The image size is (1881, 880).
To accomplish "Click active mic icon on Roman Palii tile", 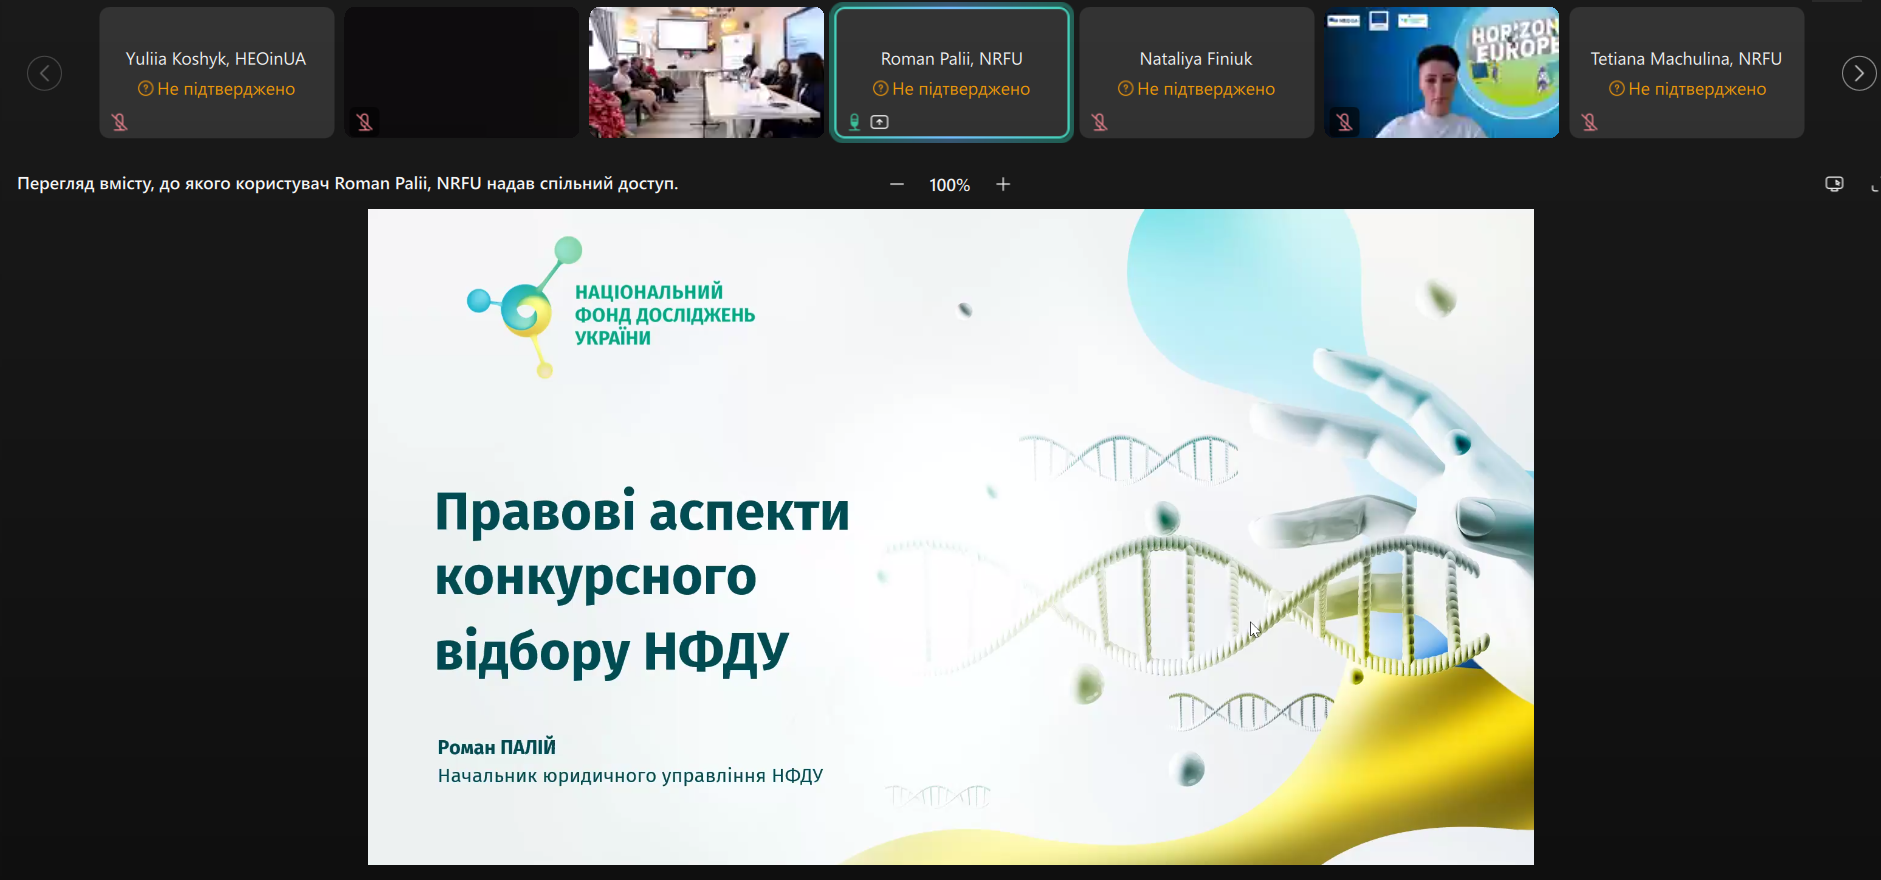I will coord(855,122).
